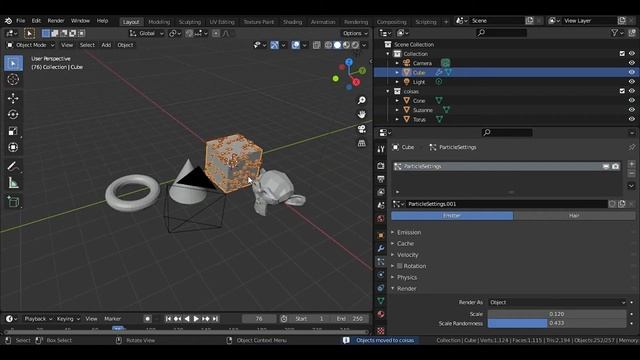The image size is (640, 360).
Task: Open the Render menu
Action: [56, 20]
